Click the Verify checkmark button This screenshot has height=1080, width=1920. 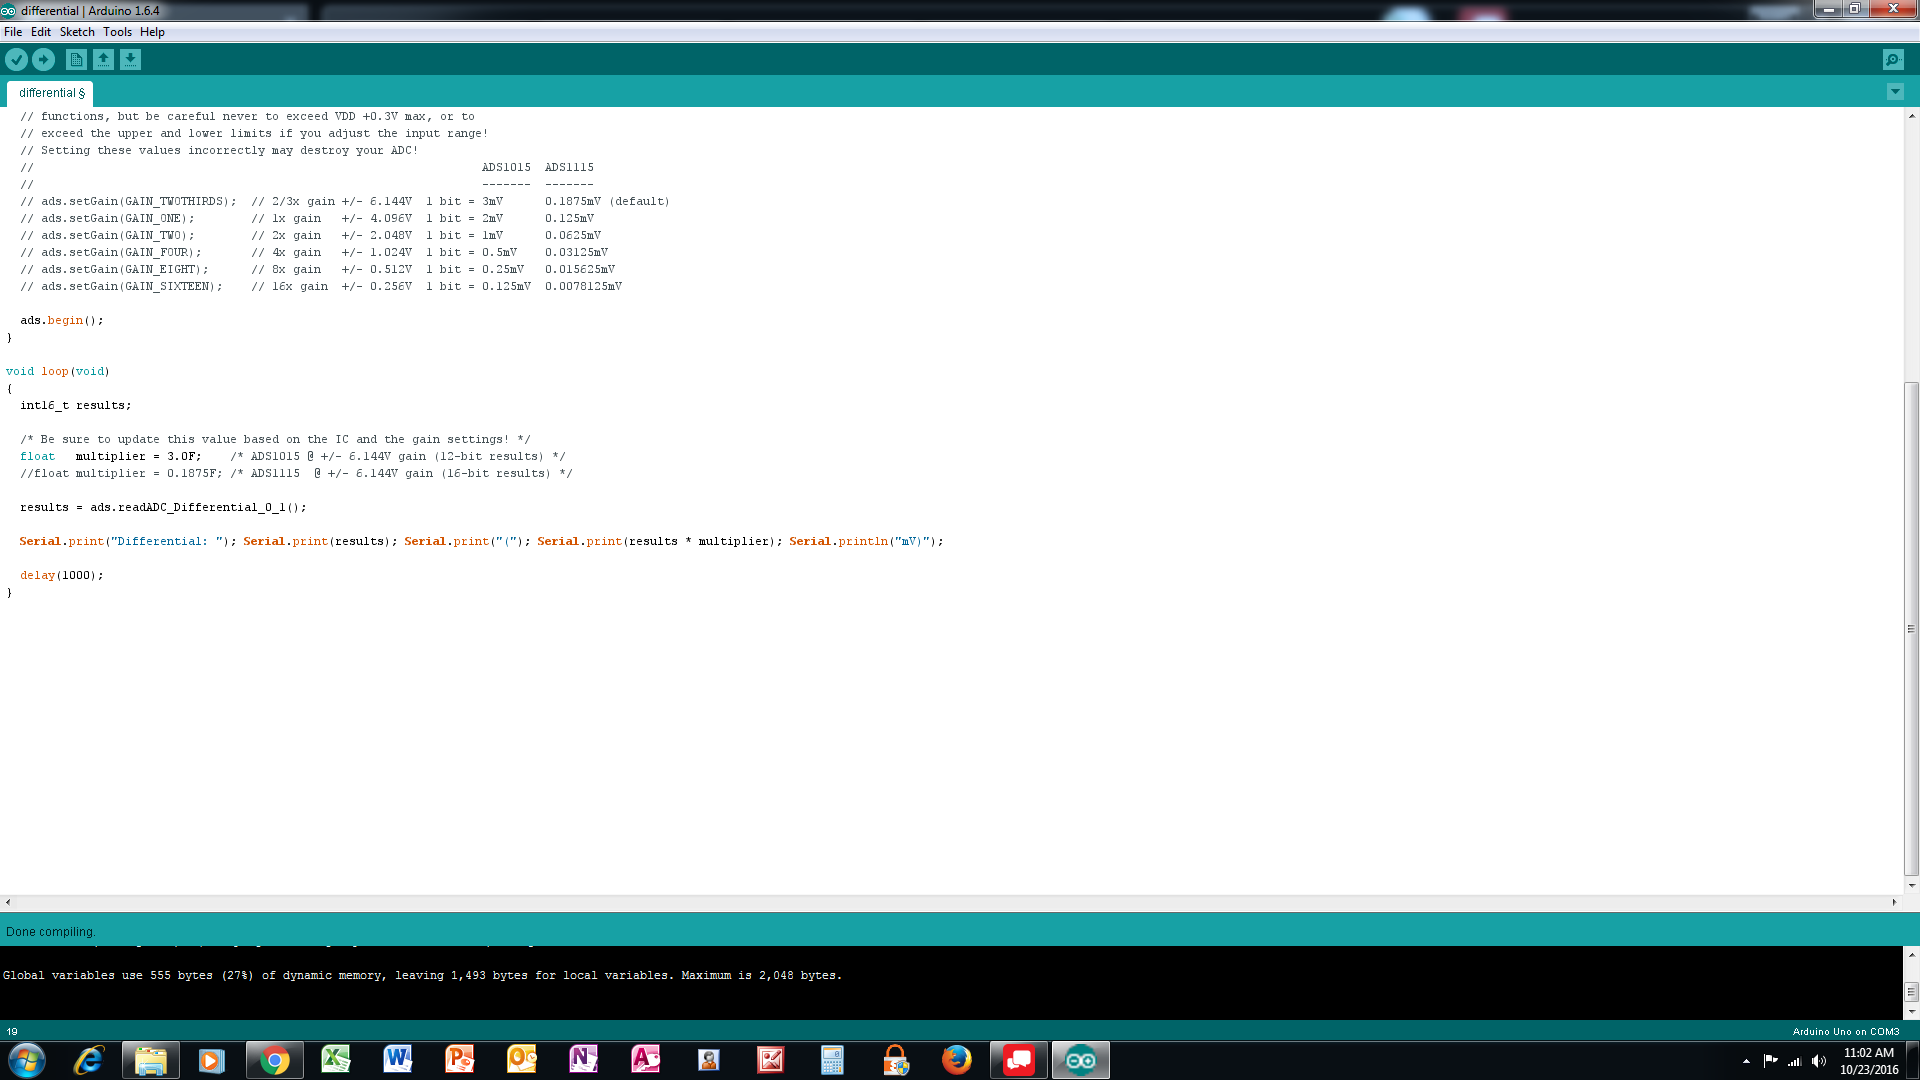[x=16, y=60]
